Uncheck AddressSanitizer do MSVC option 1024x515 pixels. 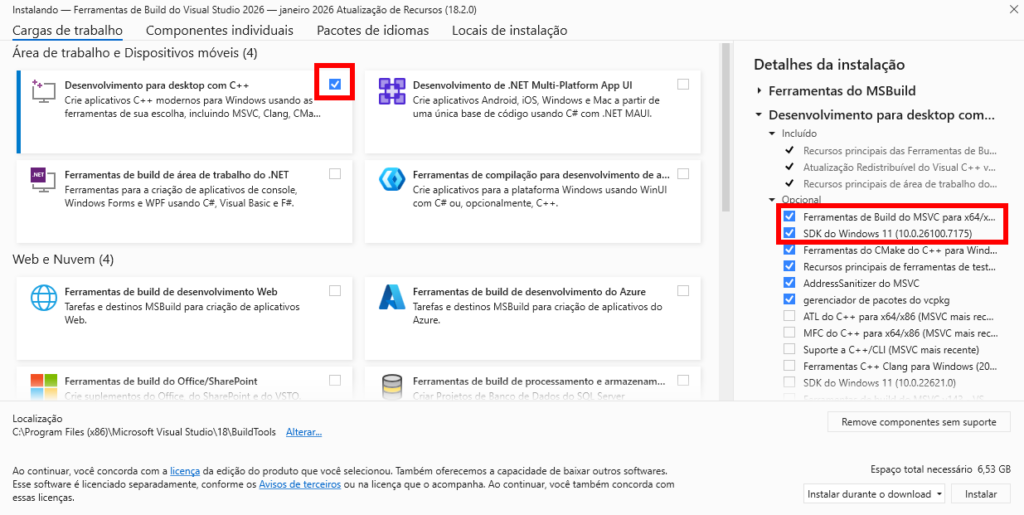790,283
